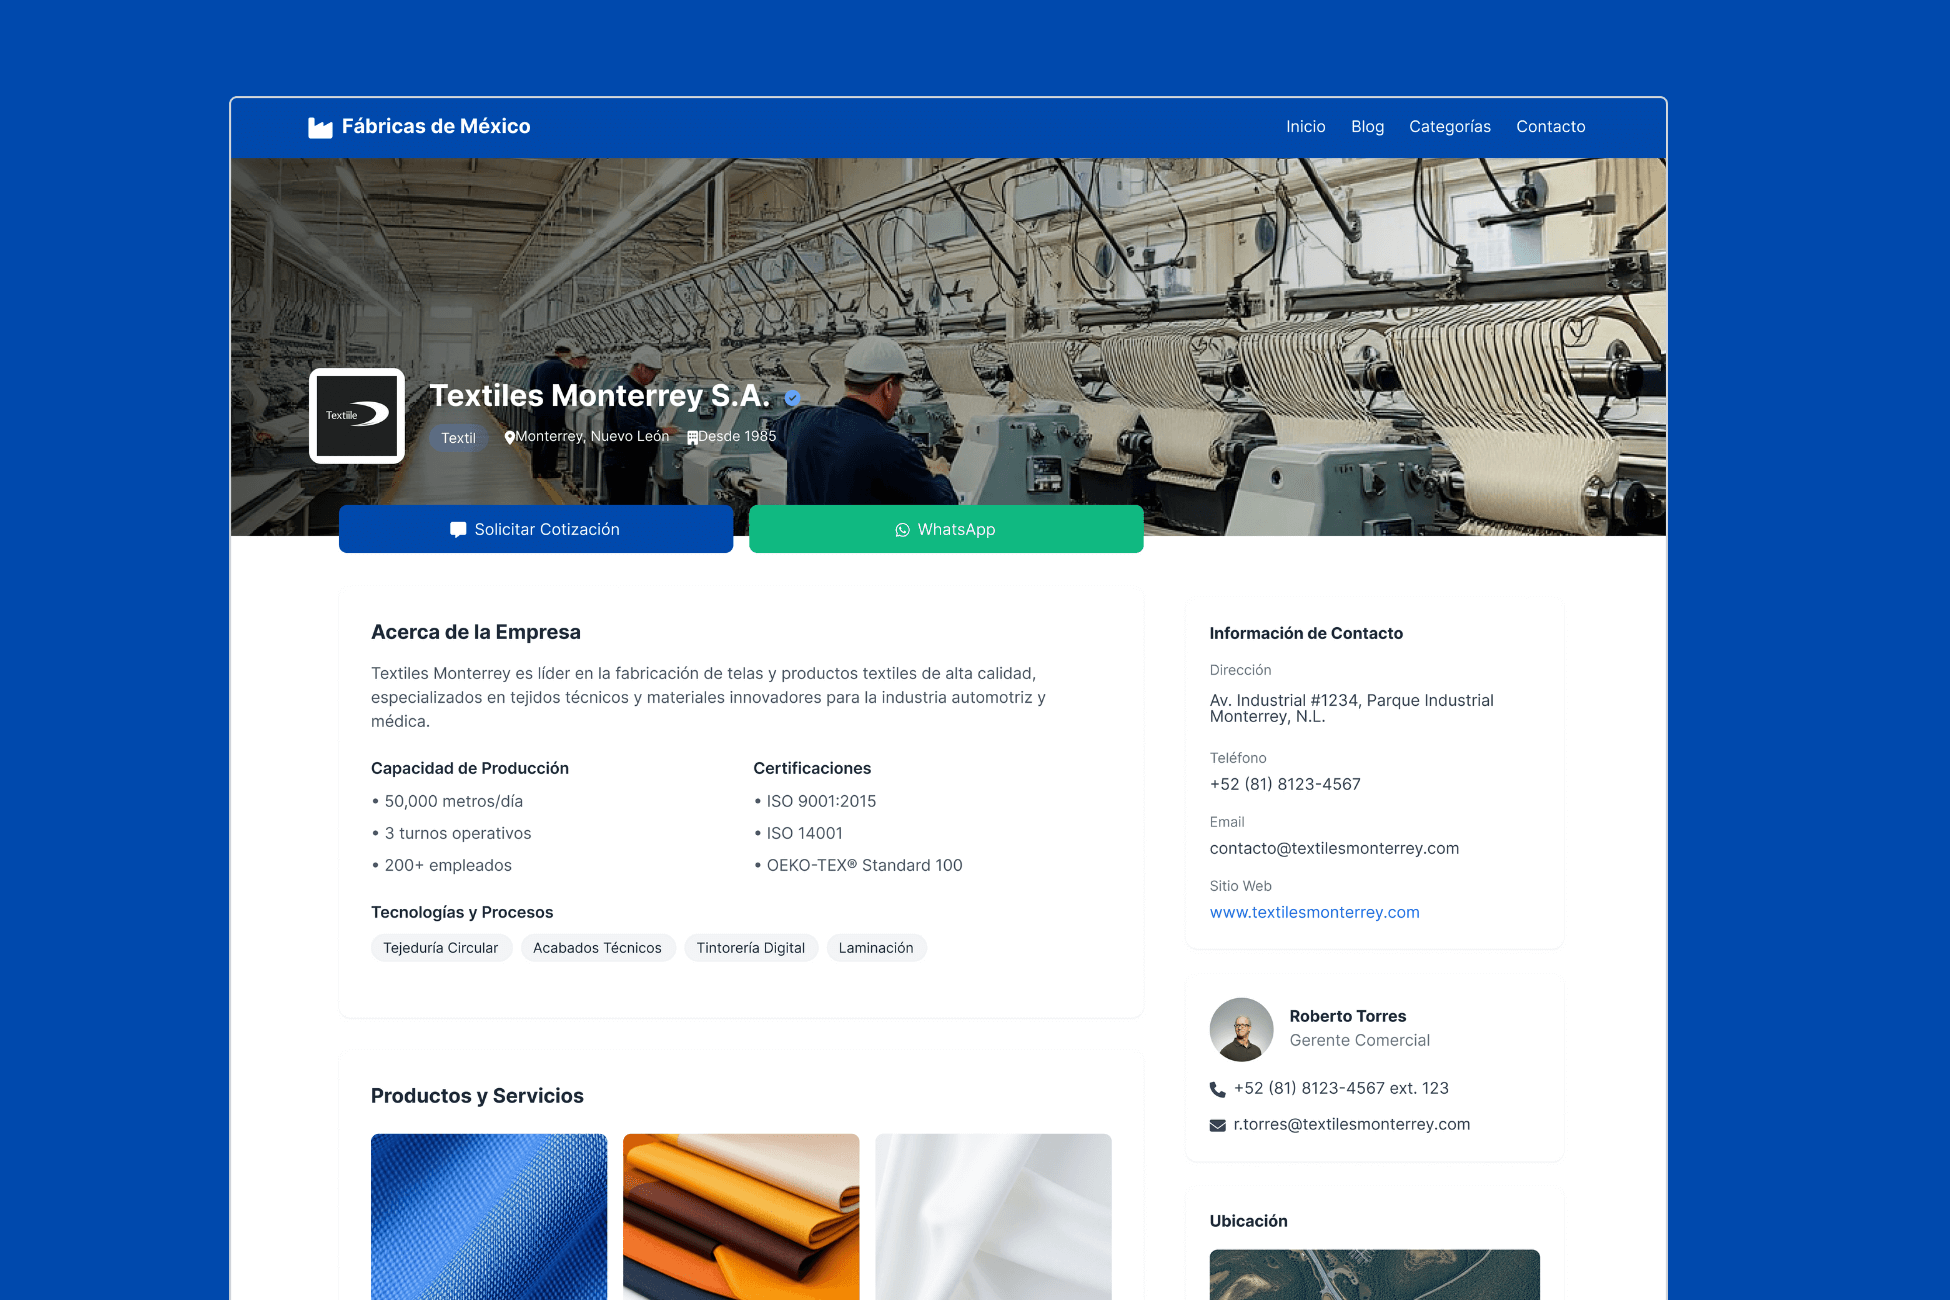This screenshot has width=1950, height=1300.
Task: Click the Textiles Monterrey company logo
Action: pyautogui.click(x=357, y=416)
